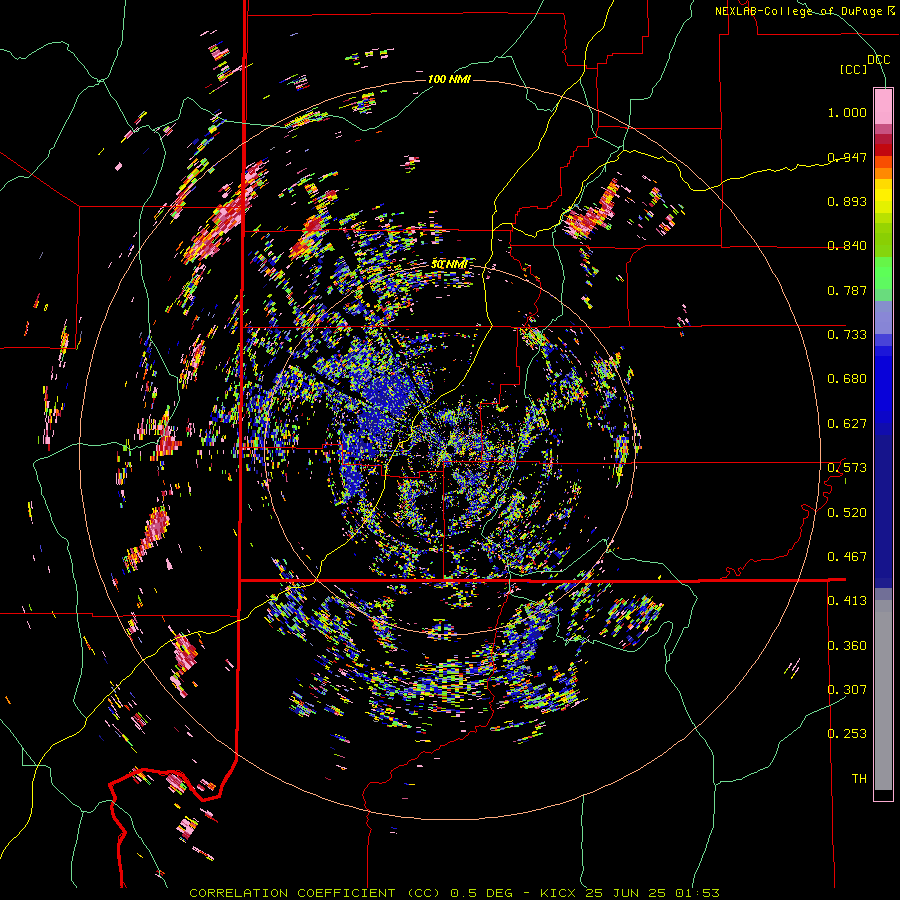Click the 1.000 color scale value

[x=847, y=112]
